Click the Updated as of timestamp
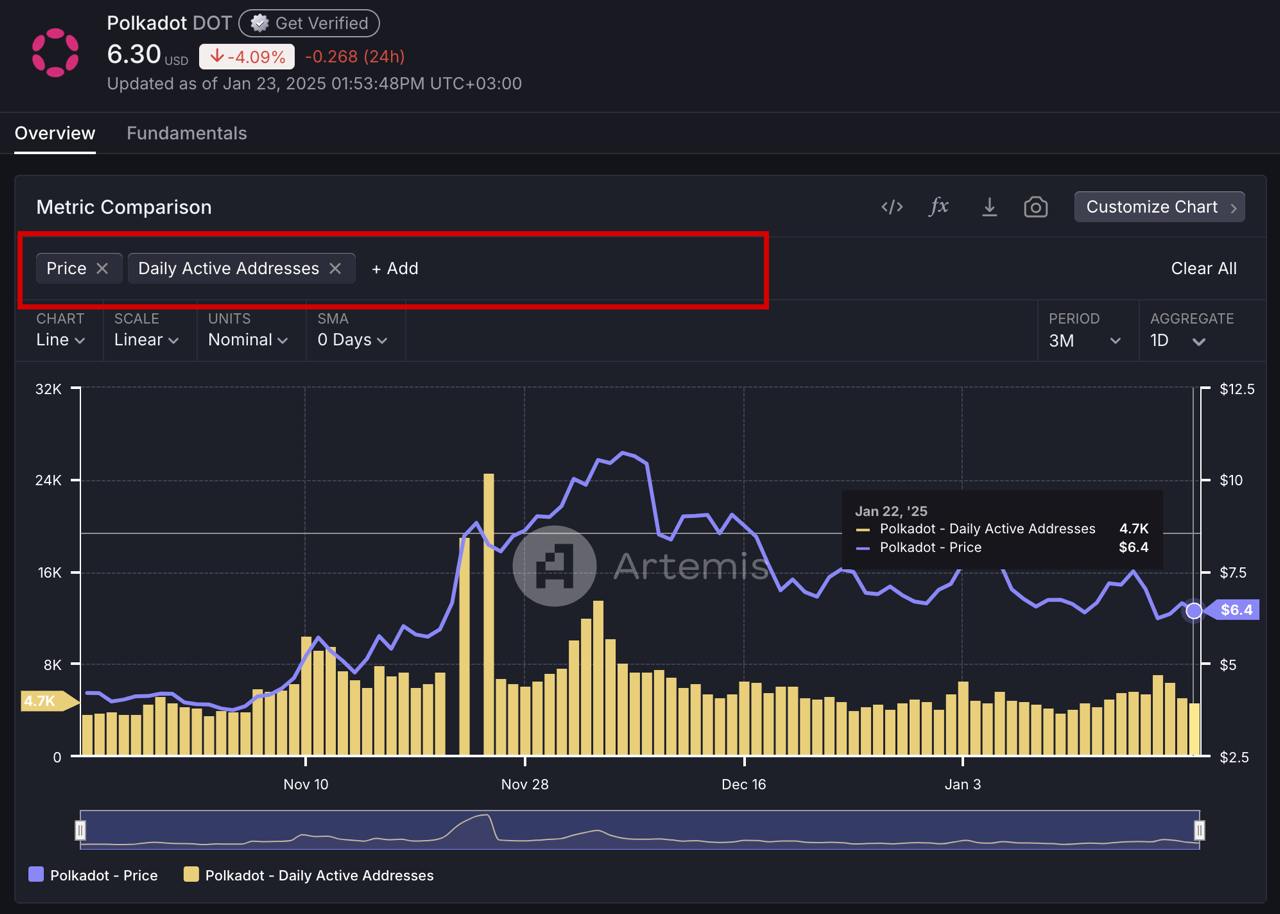Image resolution: width=1280 pixels, height=914 pixels. (314, 84)
